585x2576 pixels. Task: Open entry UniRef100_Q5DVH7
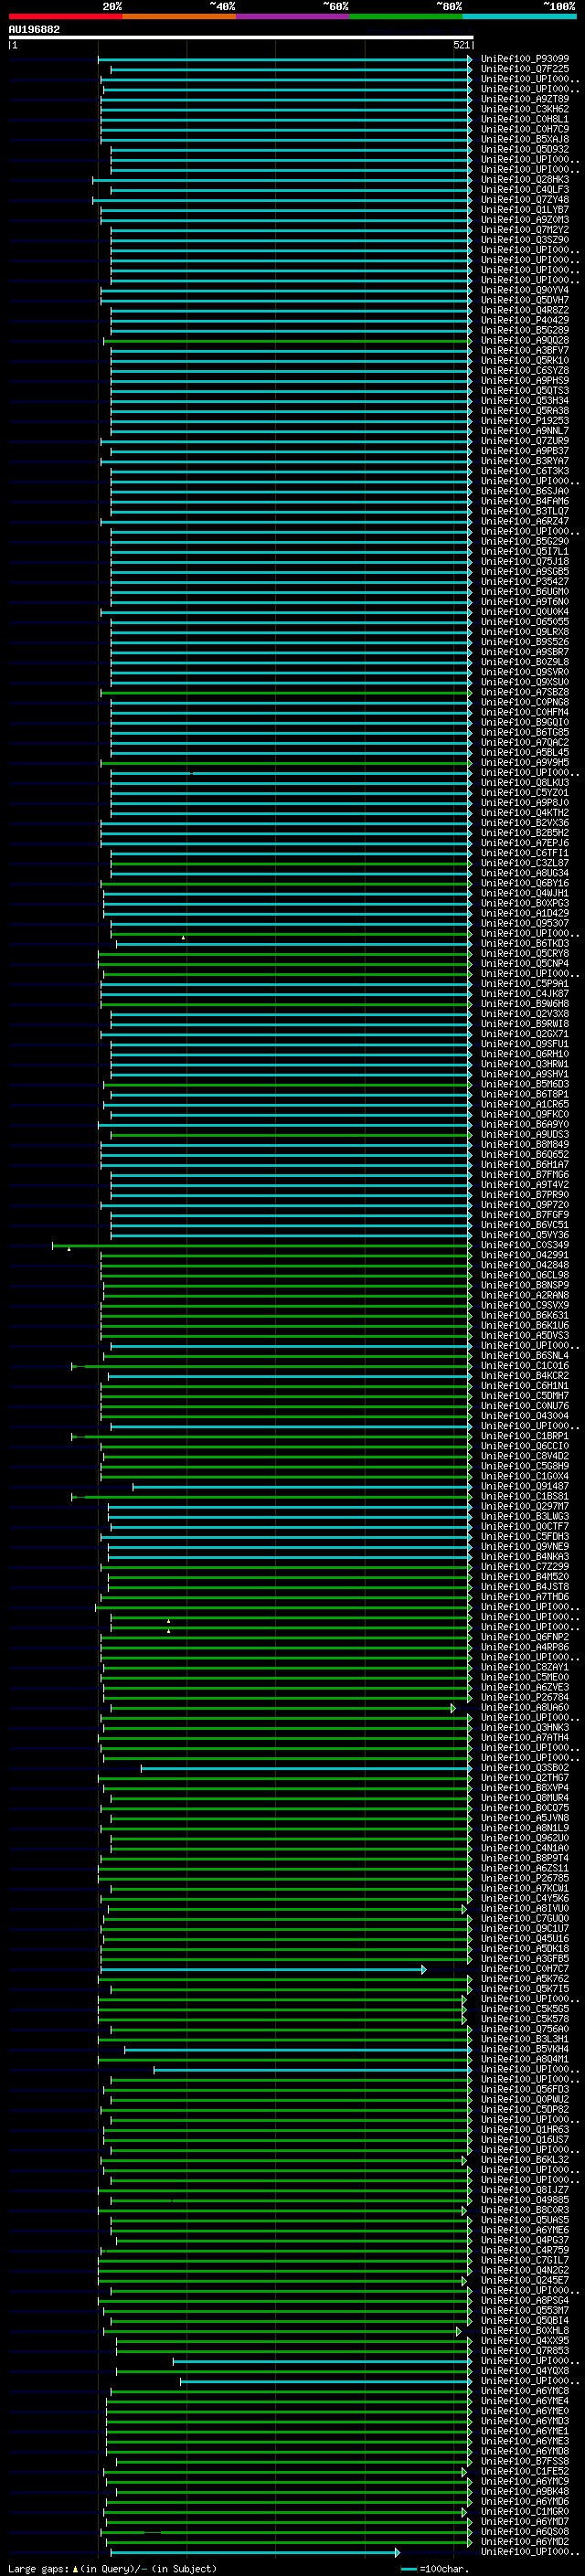pyautogui.click(x=524, y=300)
